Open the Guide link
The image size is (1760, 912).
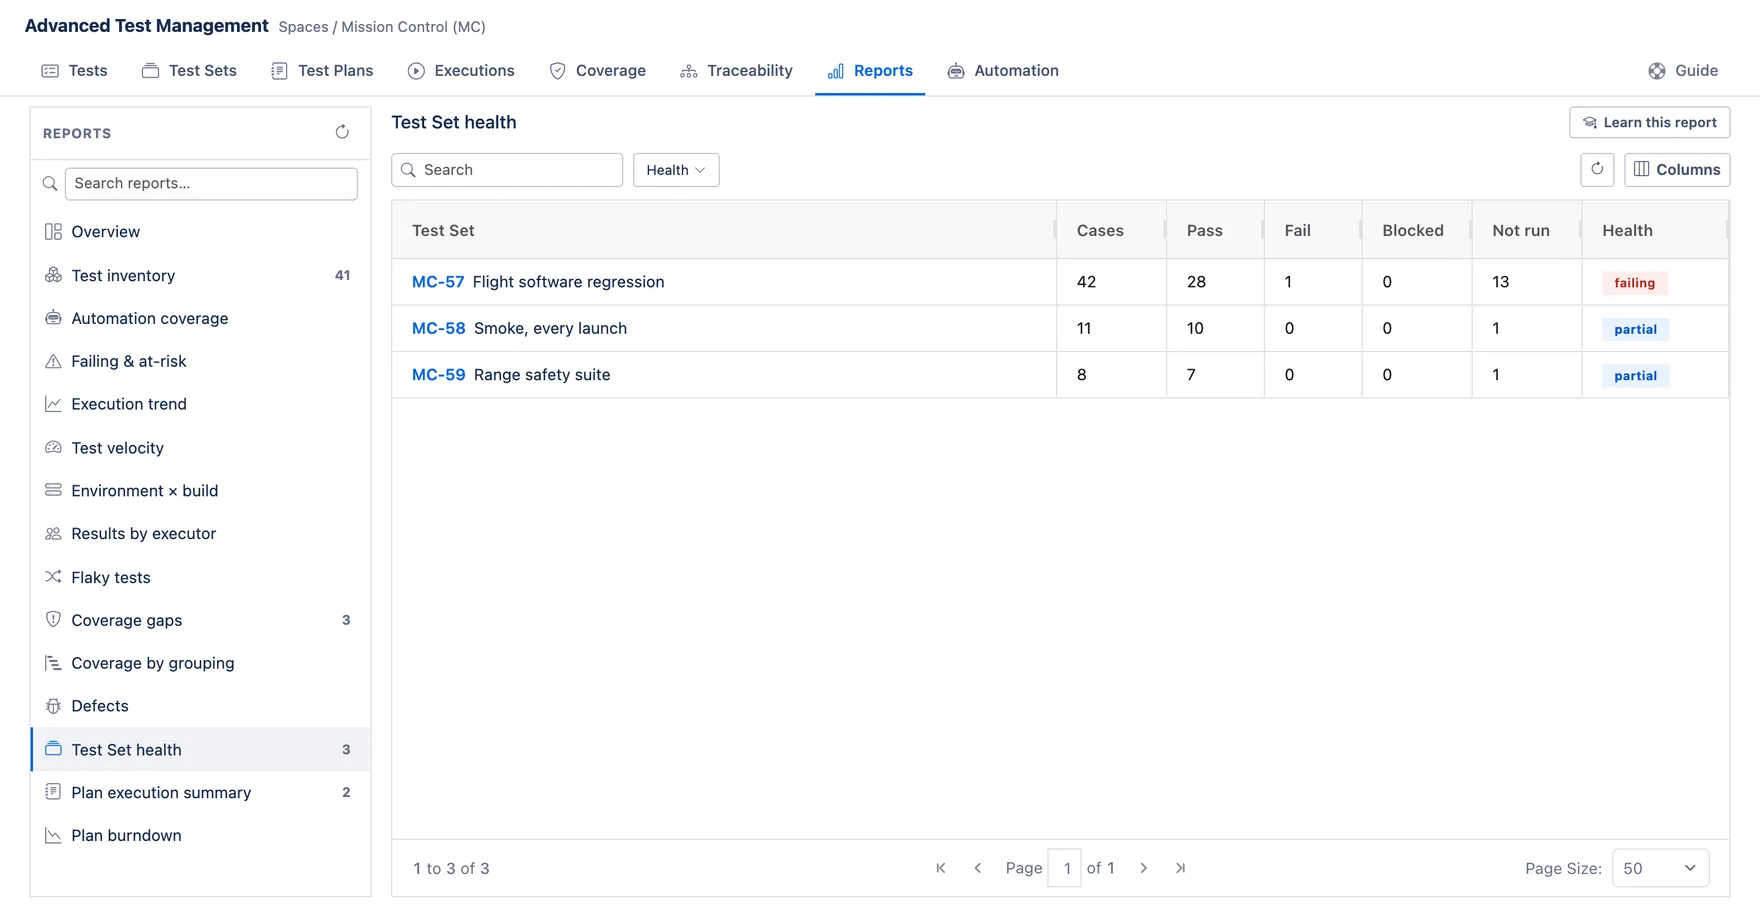tap(1683, 71)
